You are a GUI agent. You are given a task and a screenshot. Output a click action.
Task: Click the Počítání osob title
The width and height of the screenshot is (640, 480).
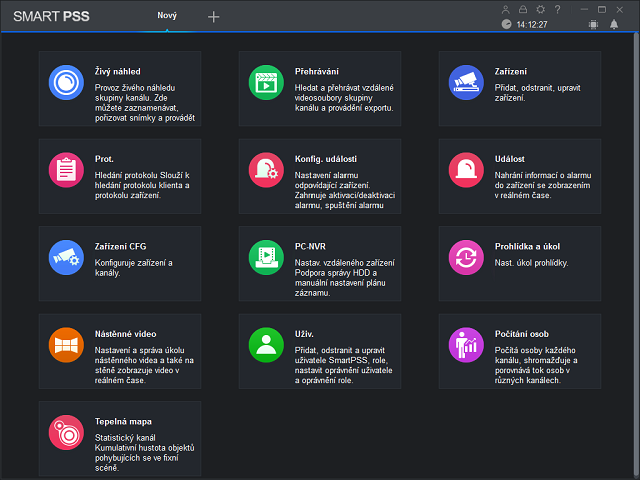(522, 334)
